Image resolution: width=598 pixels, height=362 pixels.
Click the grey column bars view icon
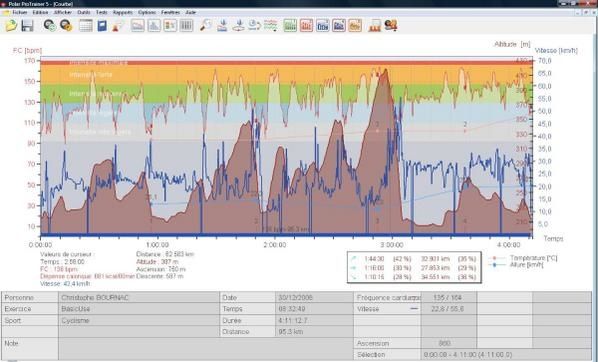point(186,26)
